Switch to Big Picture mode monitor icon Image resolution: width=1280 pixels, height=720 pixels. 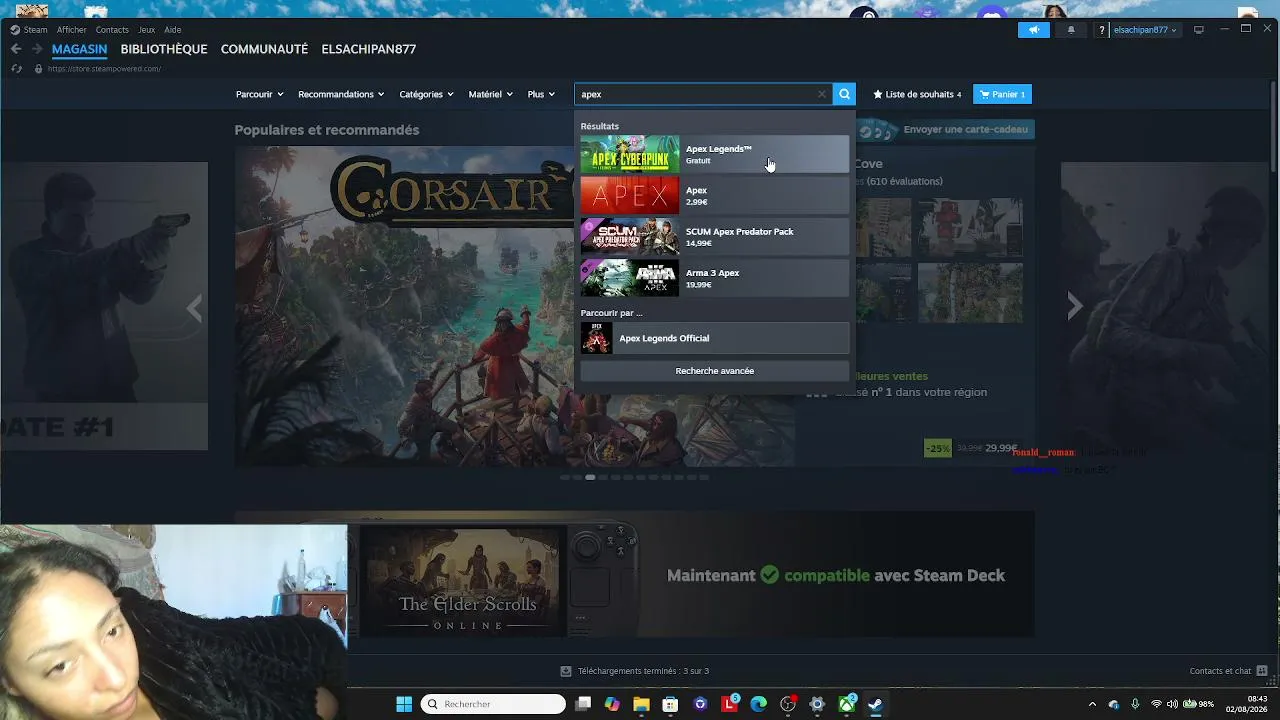(1199, 30)
